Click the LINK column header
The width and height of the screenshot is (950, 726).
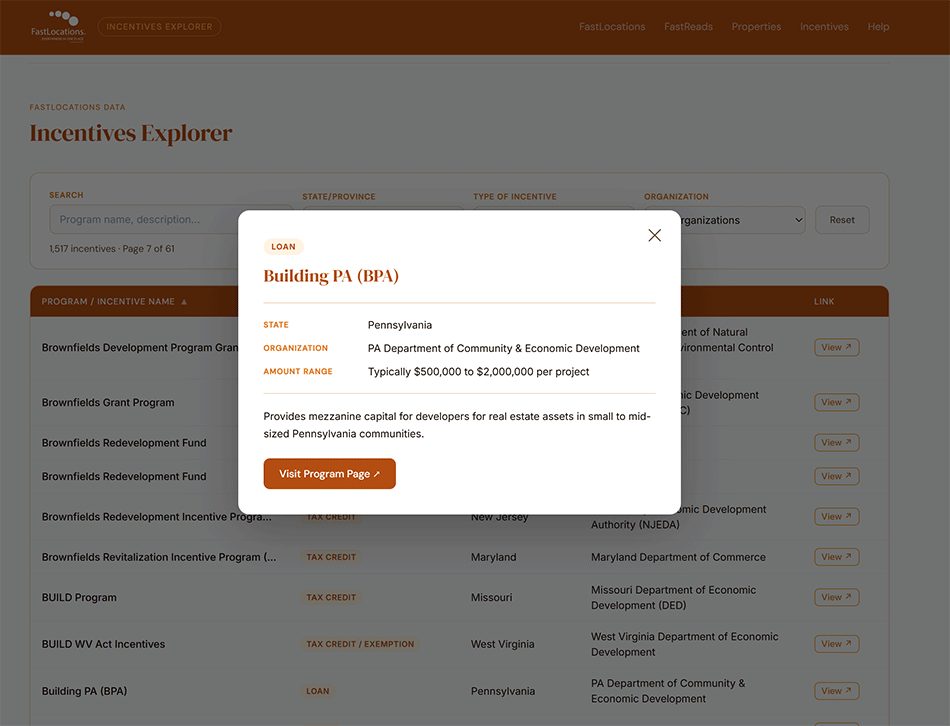pos(824,301)
